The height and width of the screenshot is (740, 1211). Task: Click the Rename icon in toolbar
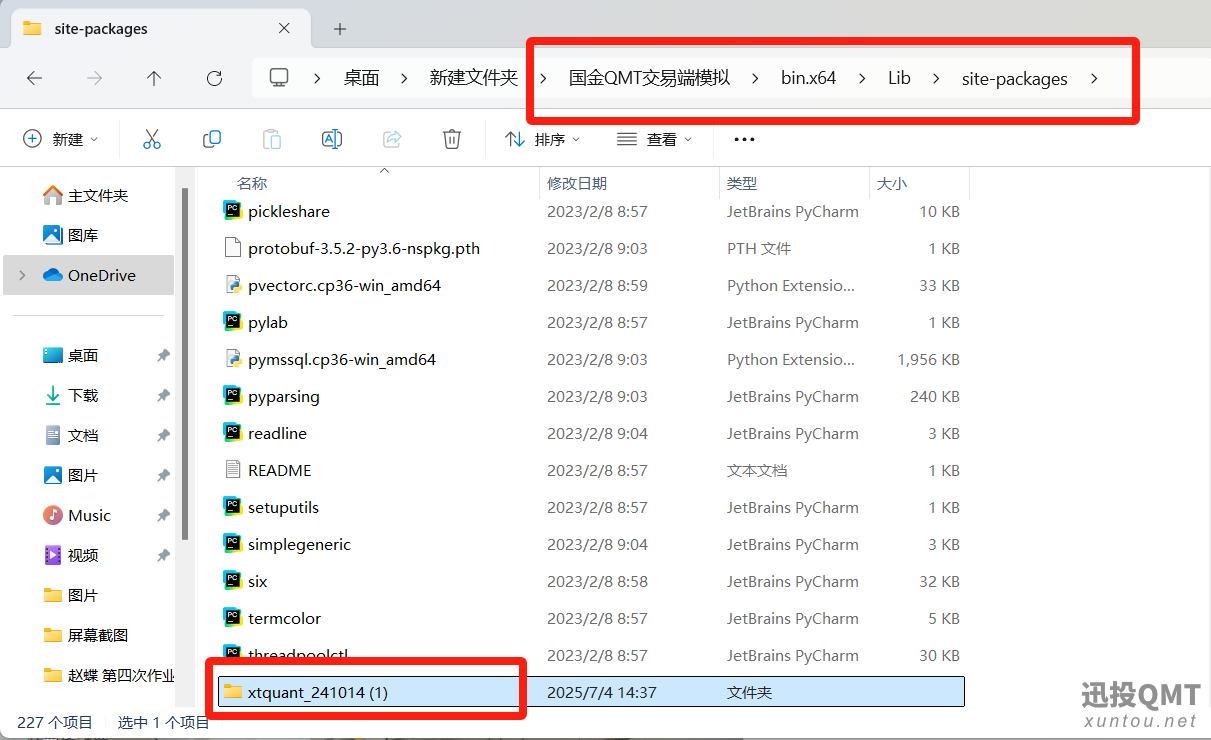[332, 139]
